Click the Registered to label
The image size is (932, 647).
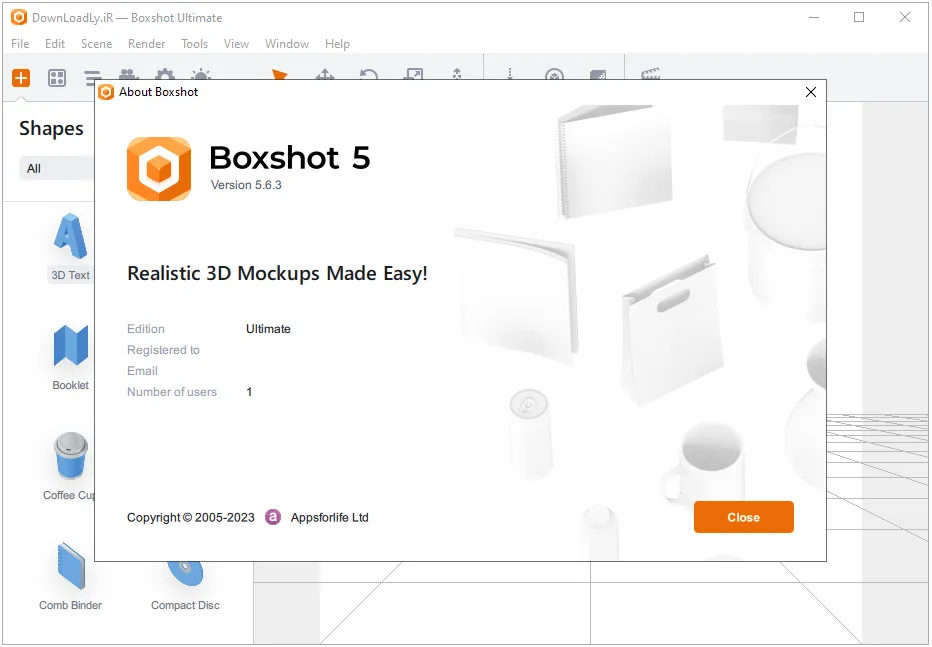pyautogui.click(x=163, y=350)
